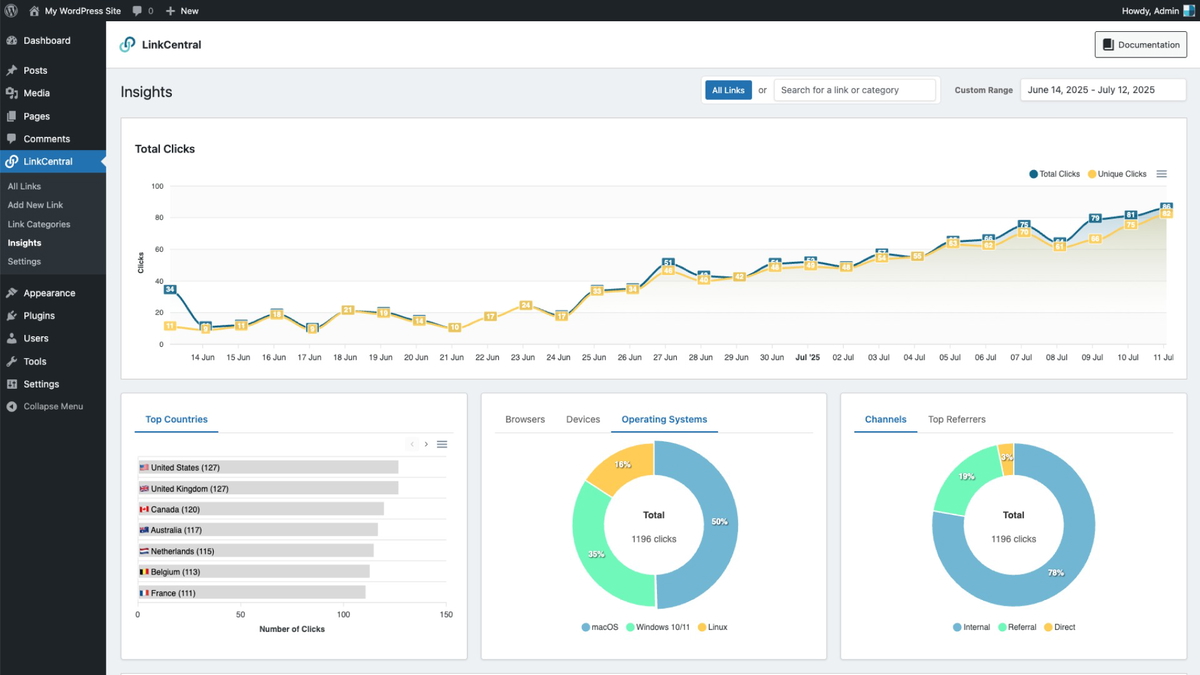This screenshot has width=1200, height=675.
Task: Click the link search input field
Action: click(x=855, y=89)
